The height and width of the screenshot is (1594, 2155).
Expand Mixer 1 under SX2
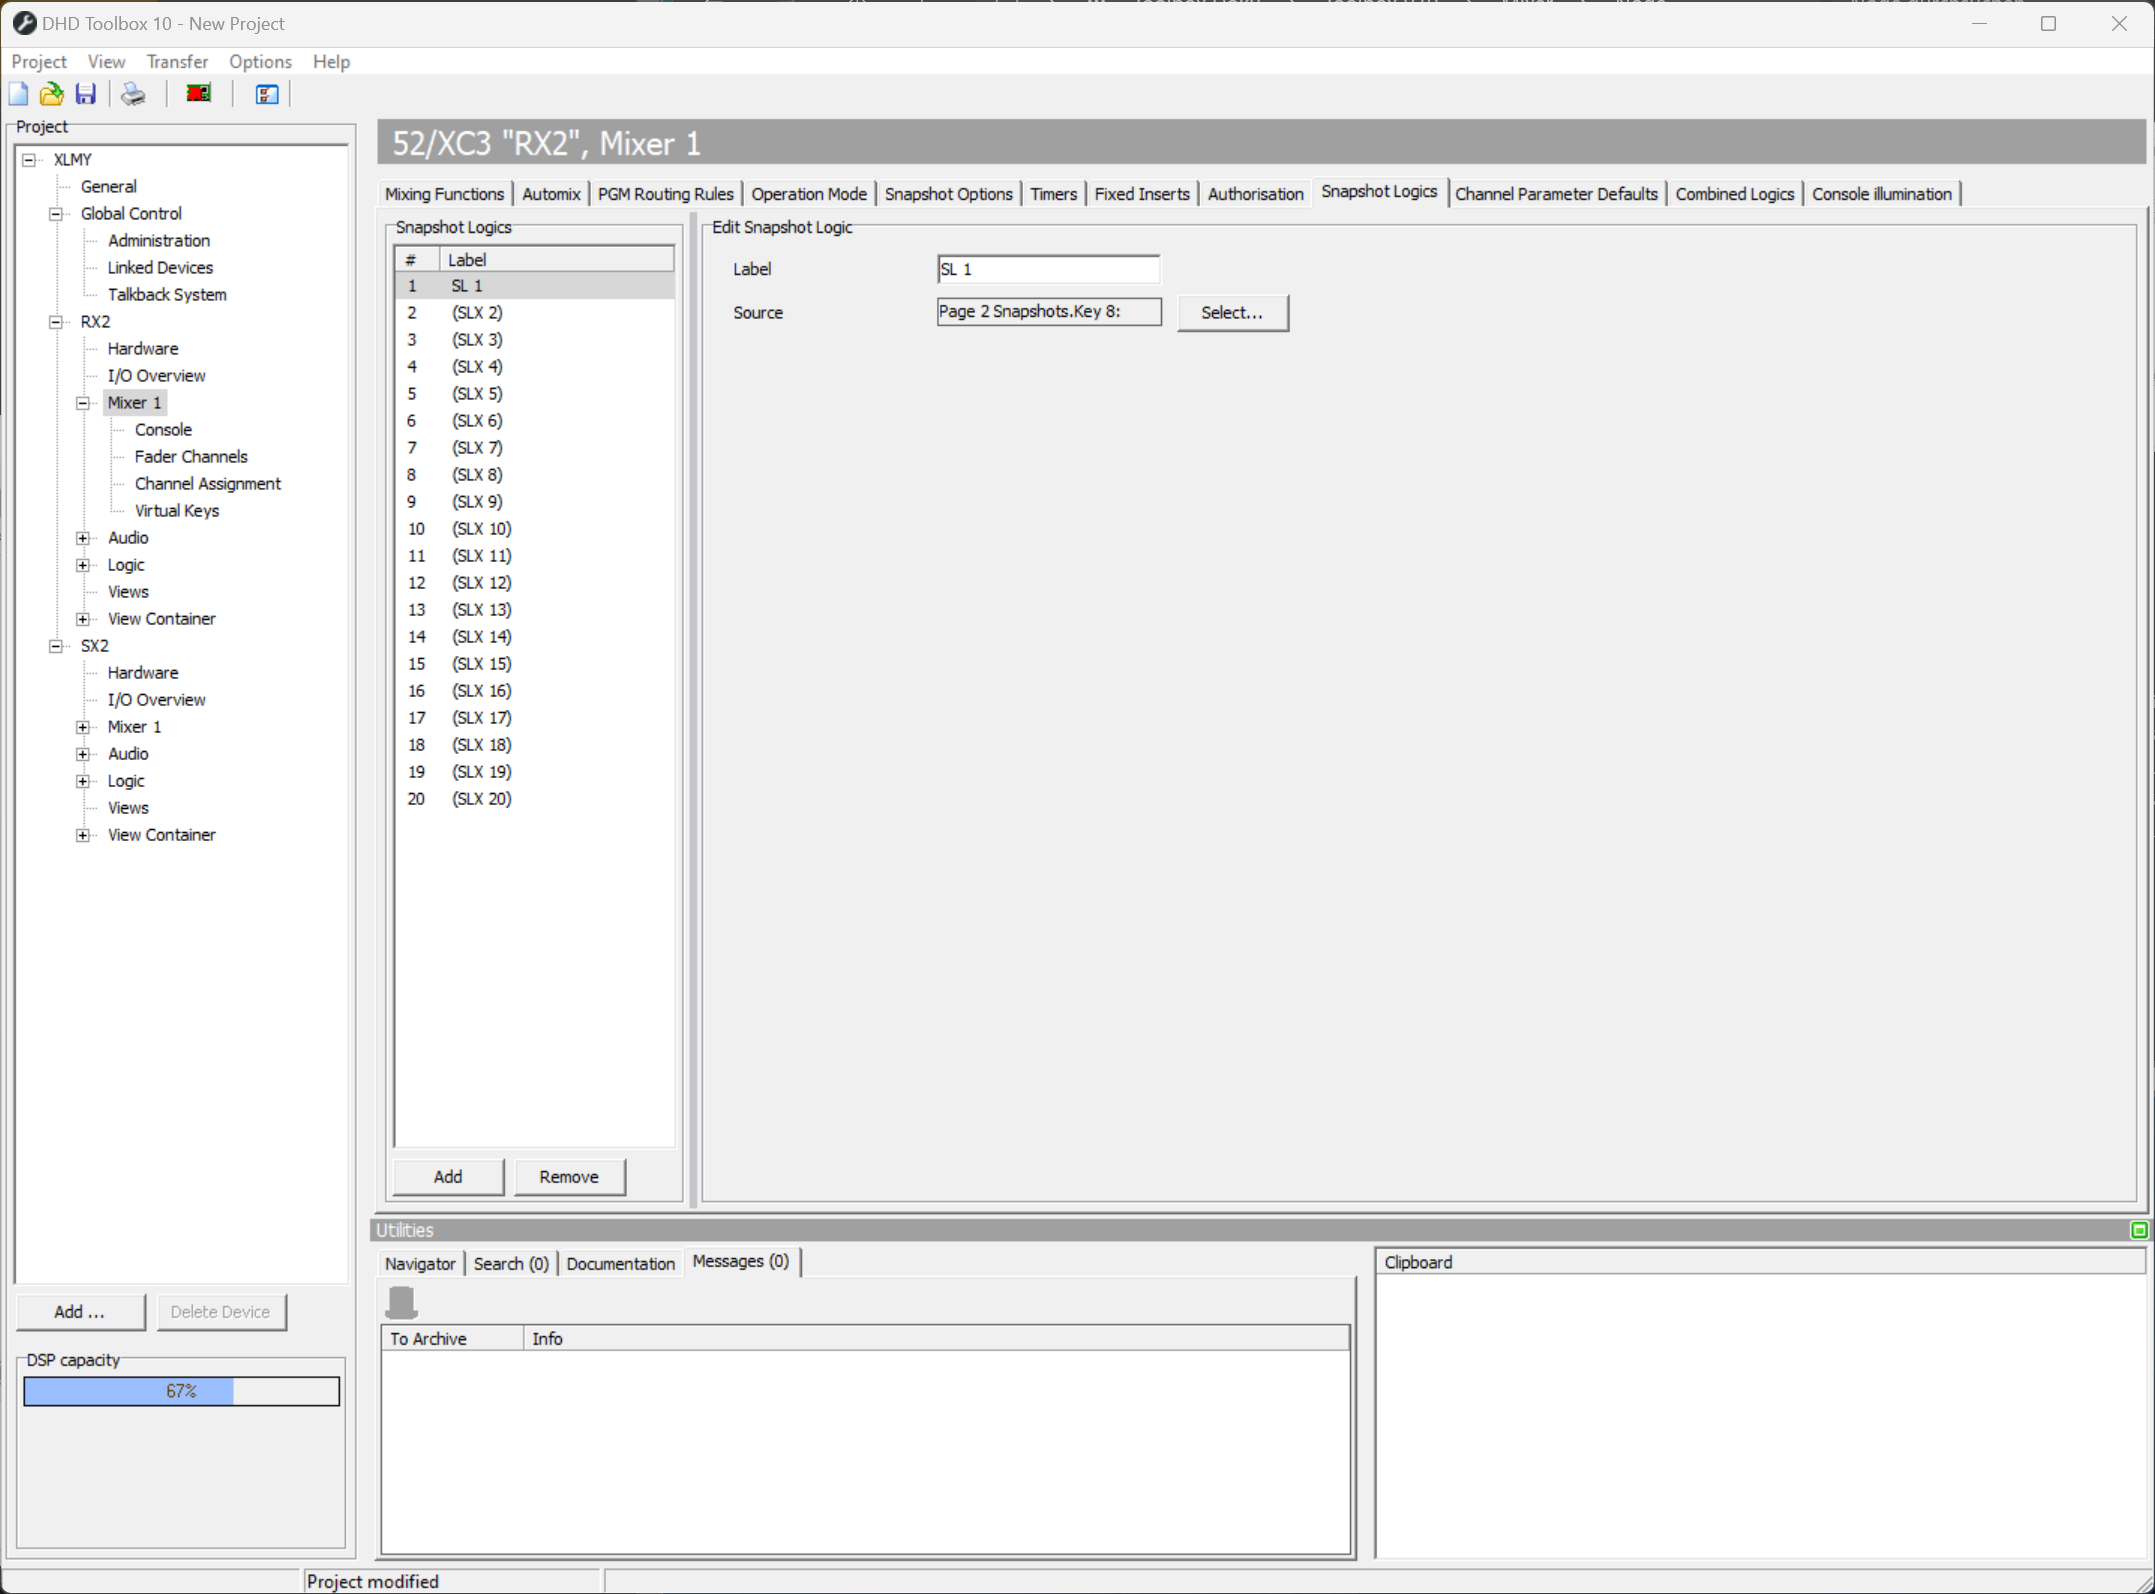(x=84, y=726)
